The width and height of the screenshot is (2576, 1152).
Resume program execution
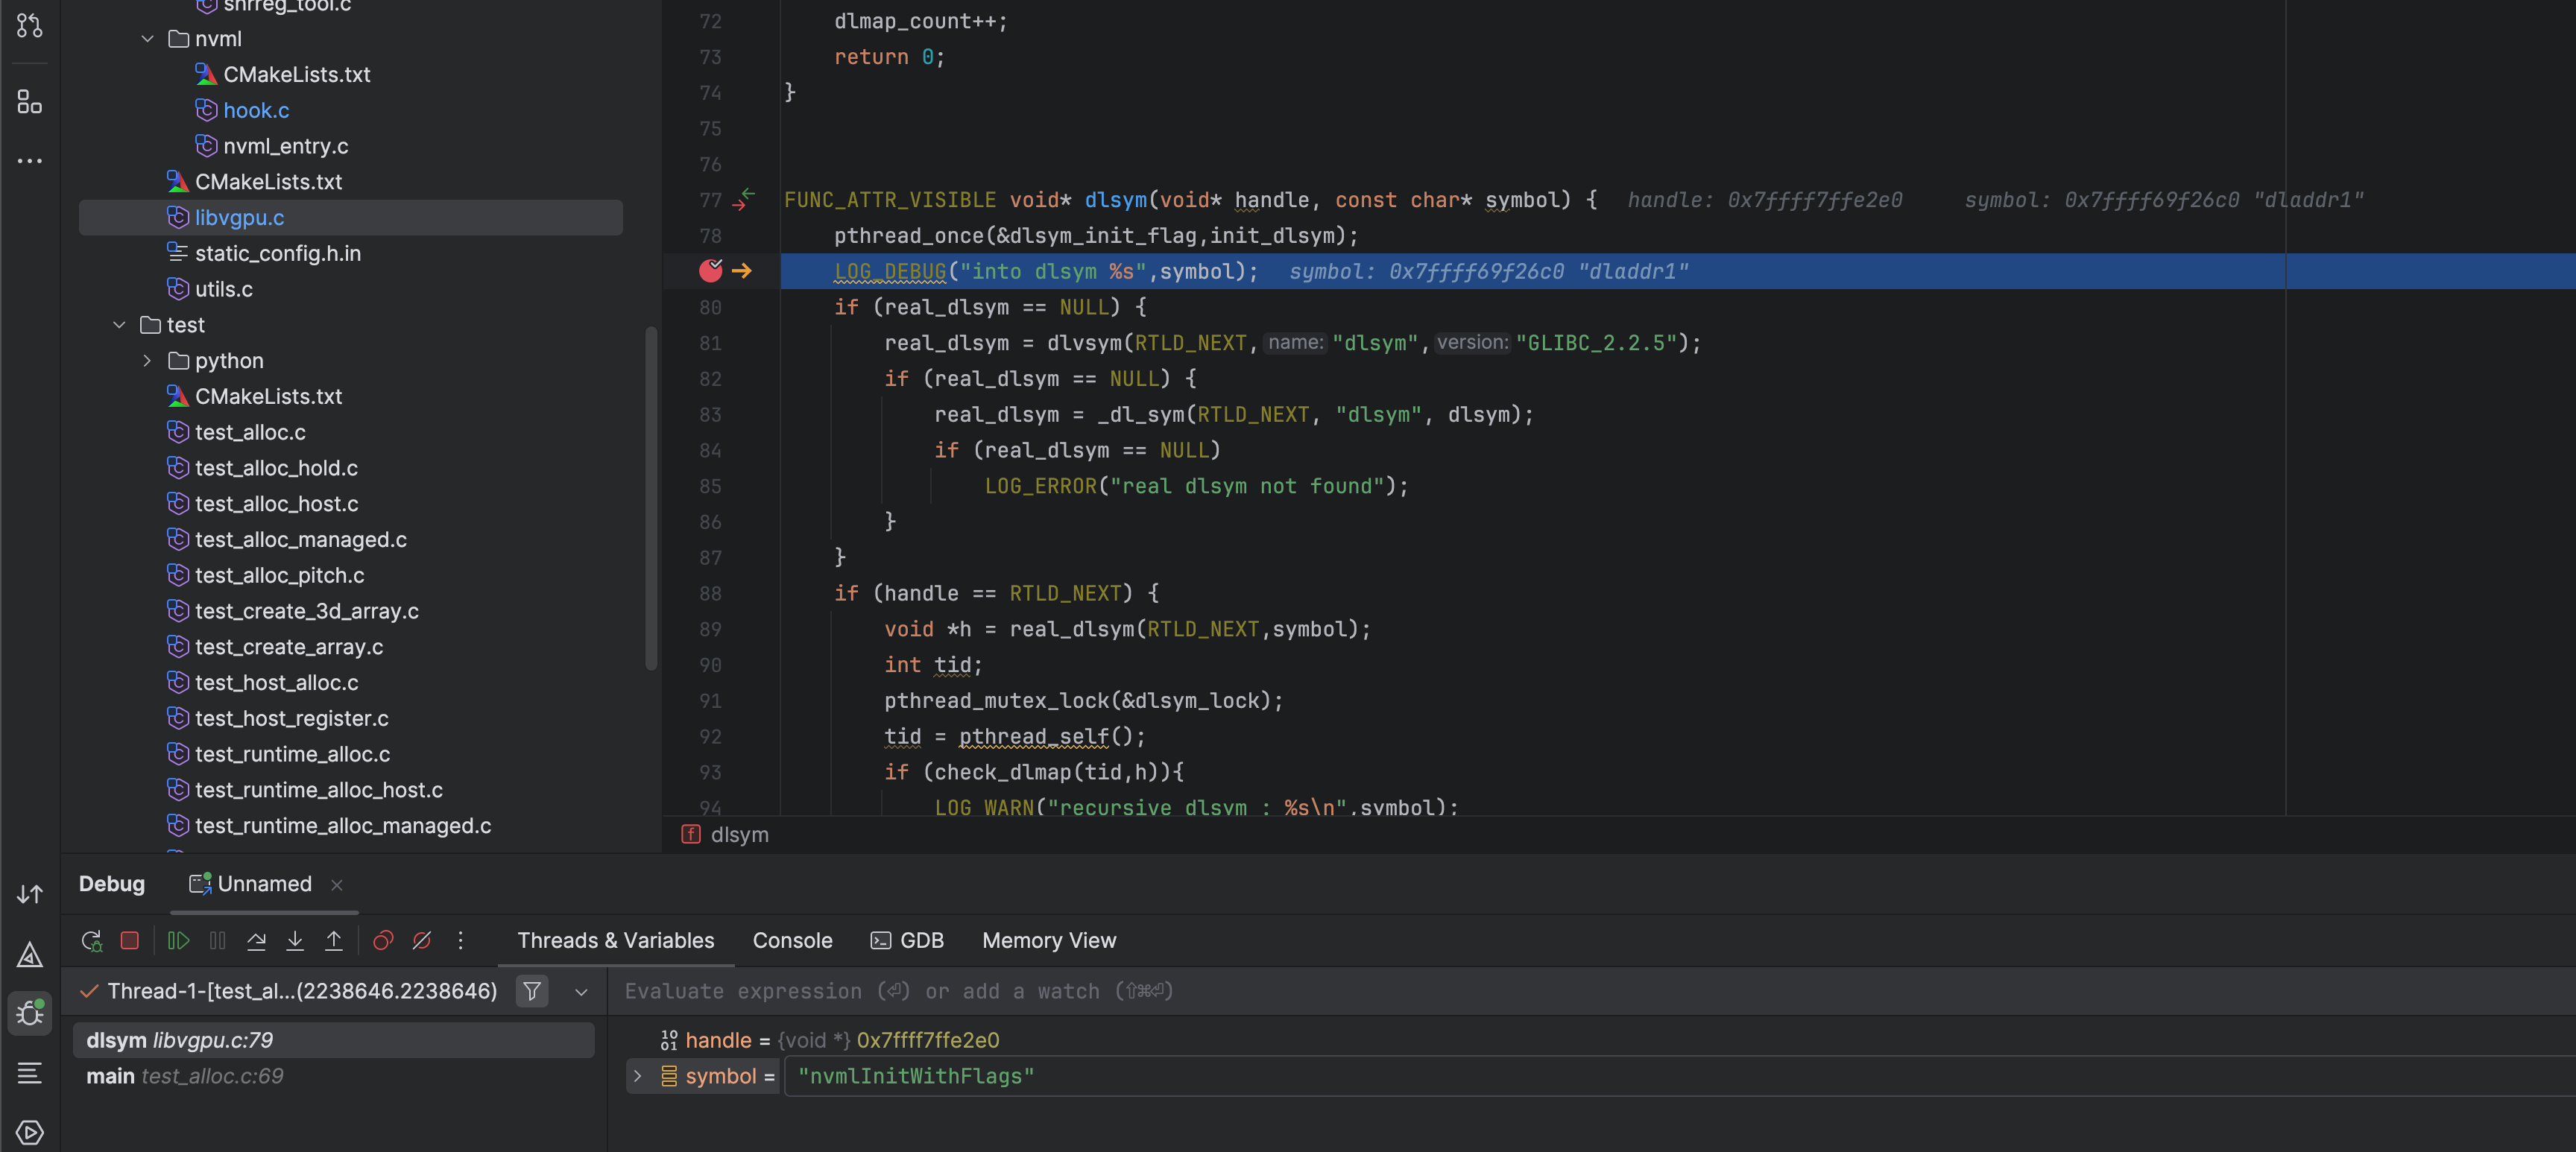178,940
